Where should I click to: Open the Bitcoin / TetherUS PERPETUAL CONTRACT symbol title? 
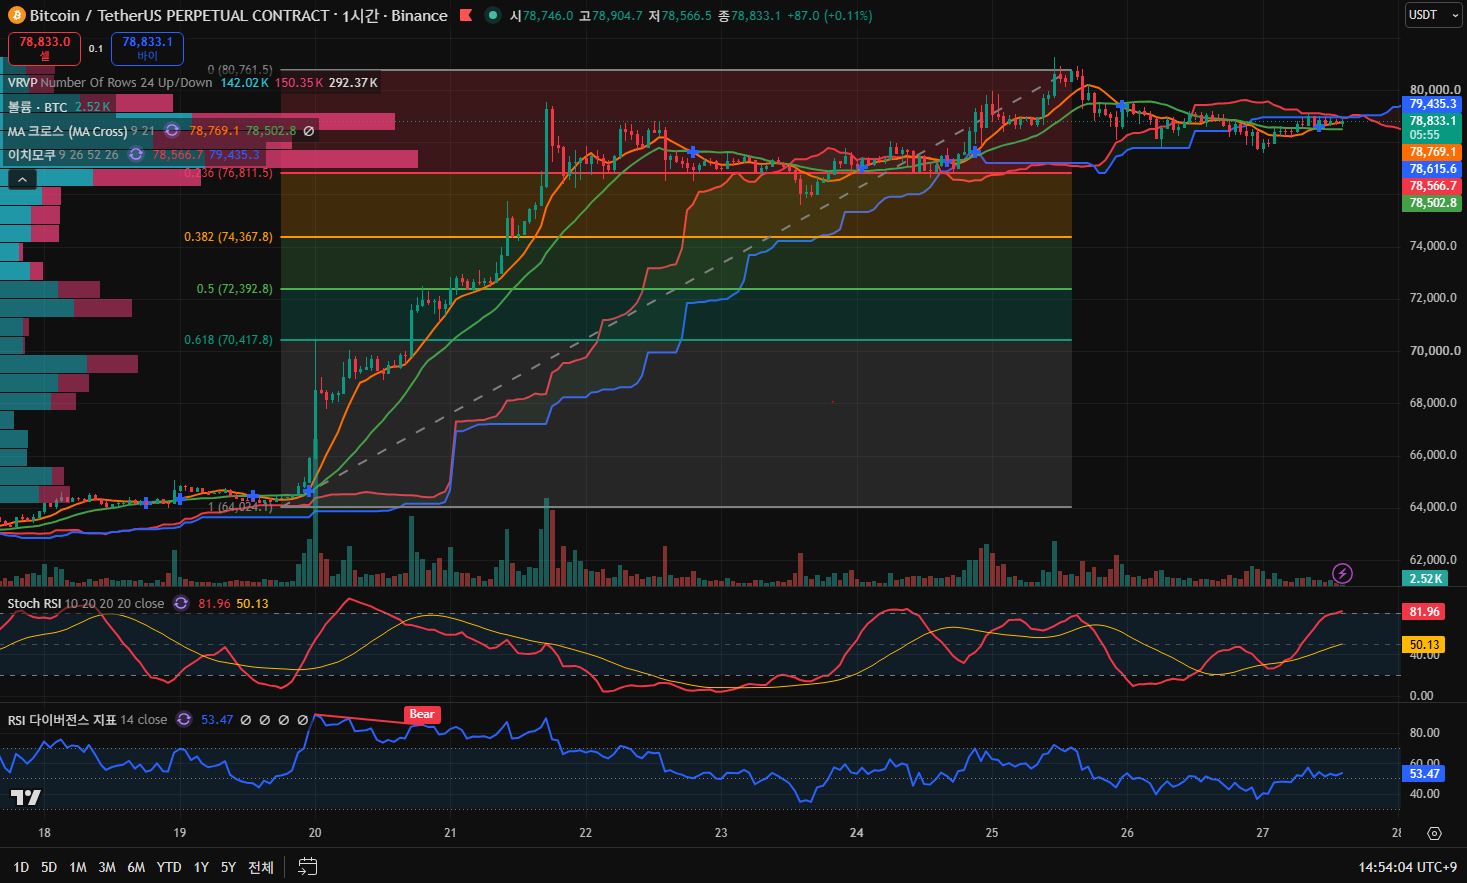tap(180, 16)
